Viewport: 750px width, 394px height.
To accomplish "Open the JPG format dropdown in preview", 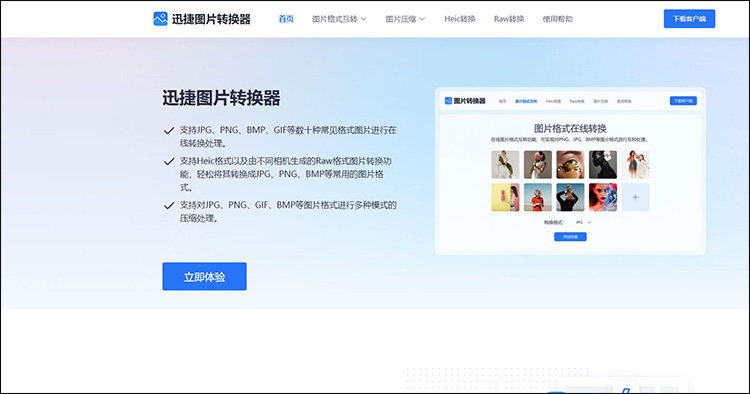I will point(584,222).
